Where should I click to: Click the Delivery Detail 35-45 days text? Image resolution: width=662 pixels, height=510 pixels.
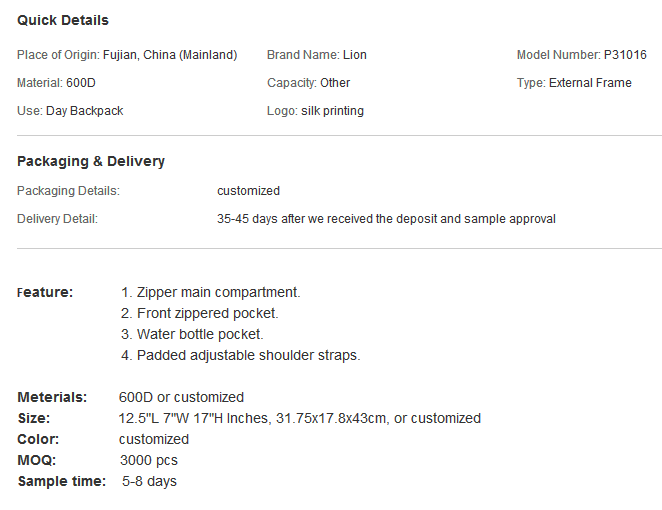[386, 219]
